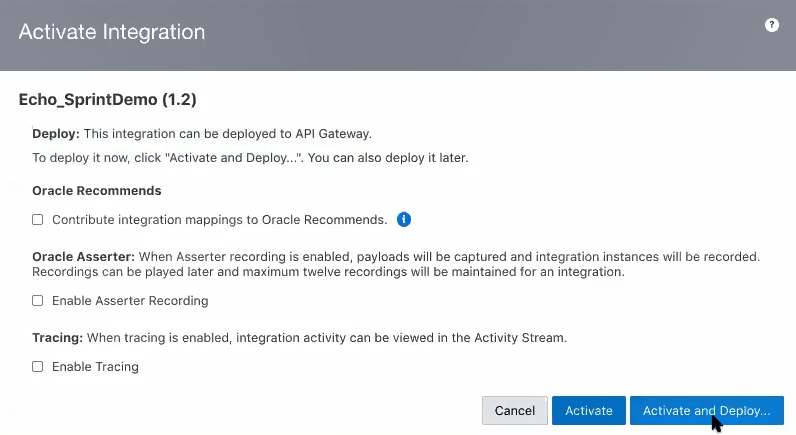Viewport: 796px width, 435px height.
Task: Click the bold 'Deploy:' label
Action: click(x=56, y=133)
